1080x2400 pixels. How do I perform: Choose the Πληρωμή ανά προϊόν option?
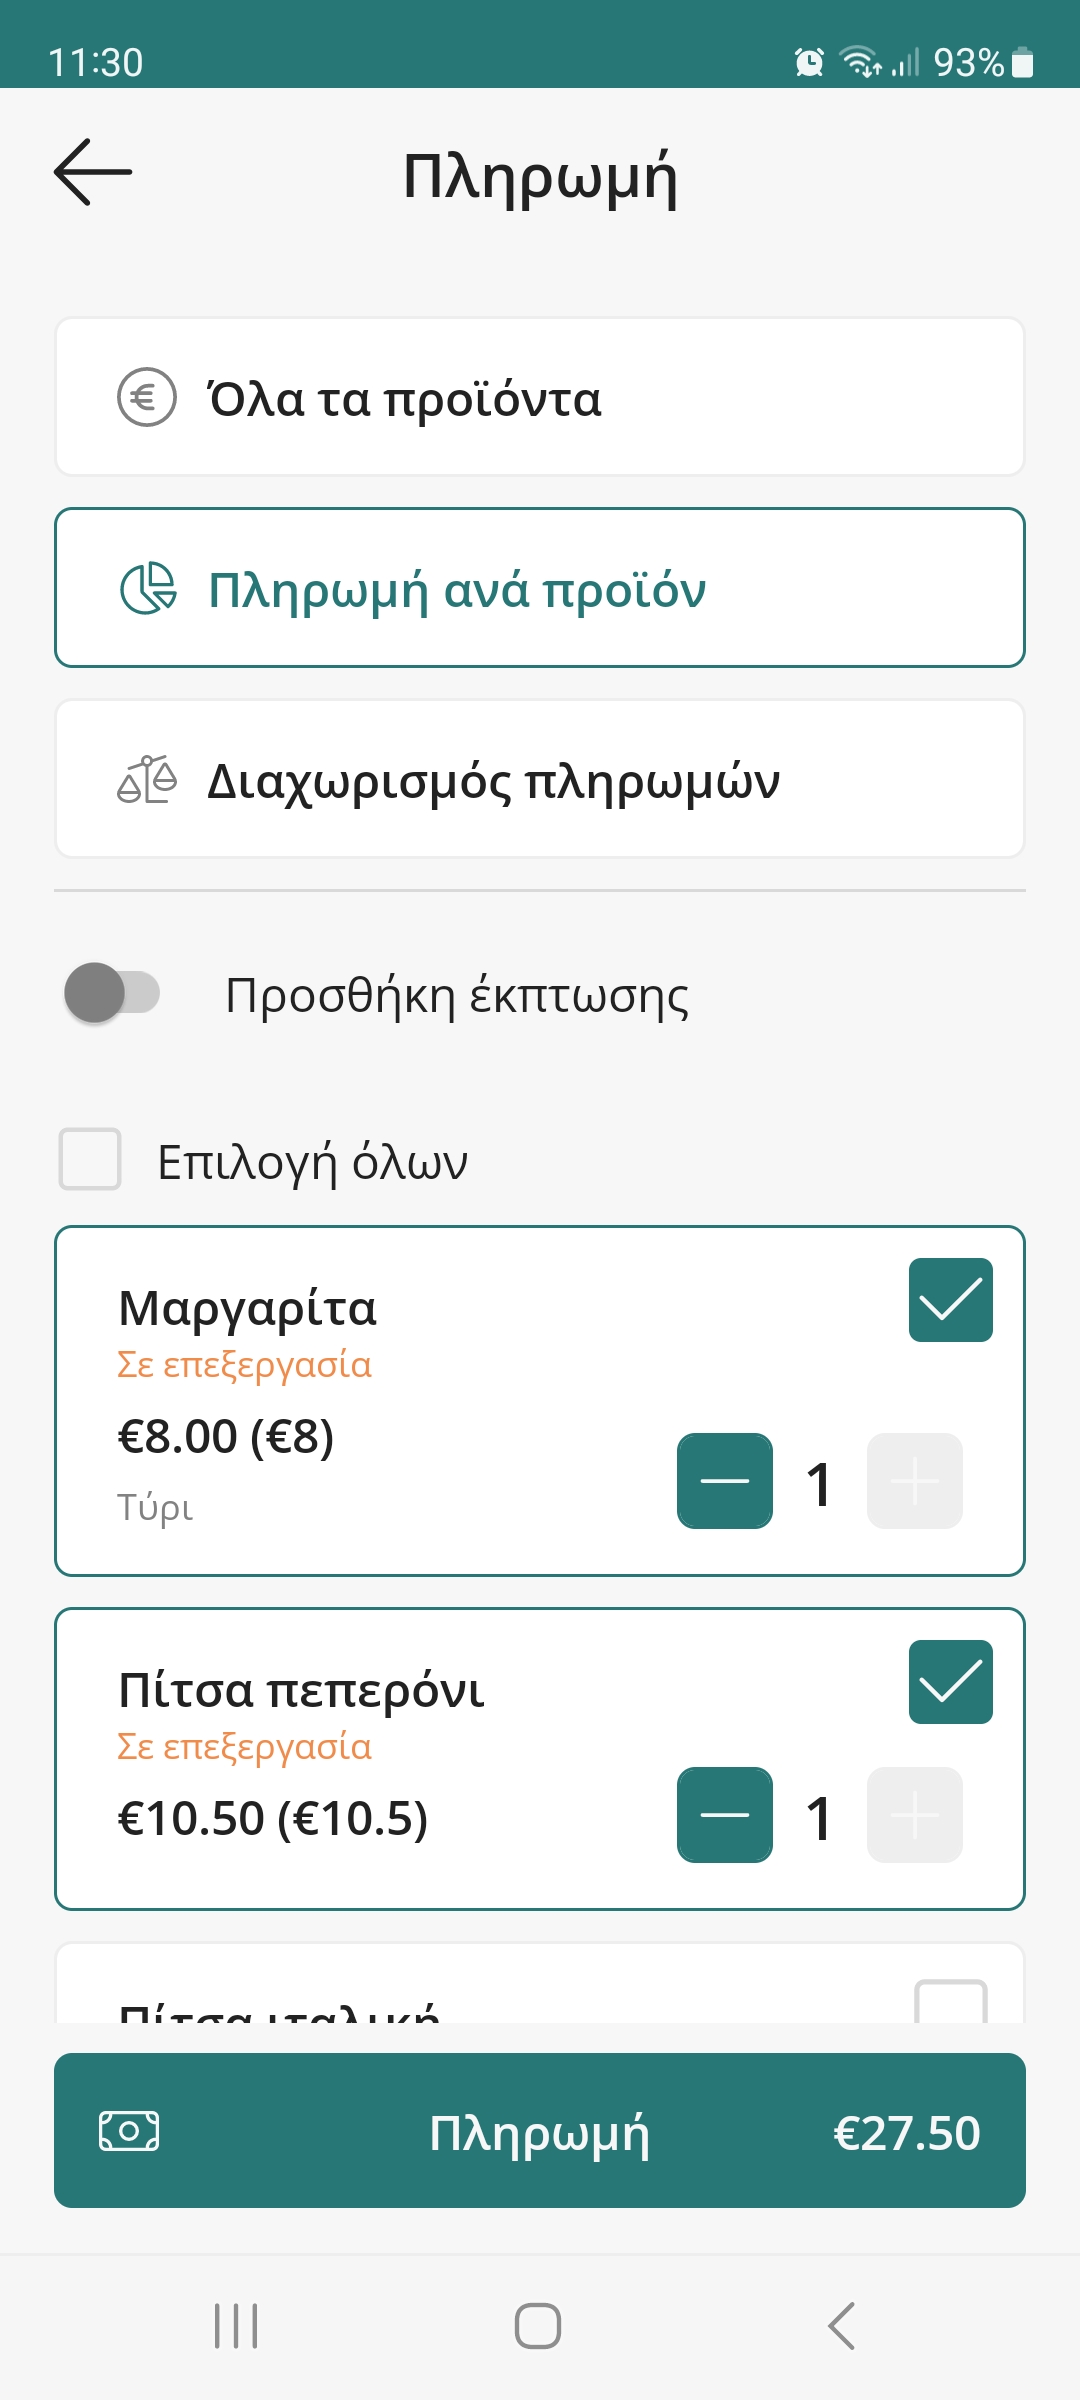(540, 588)
